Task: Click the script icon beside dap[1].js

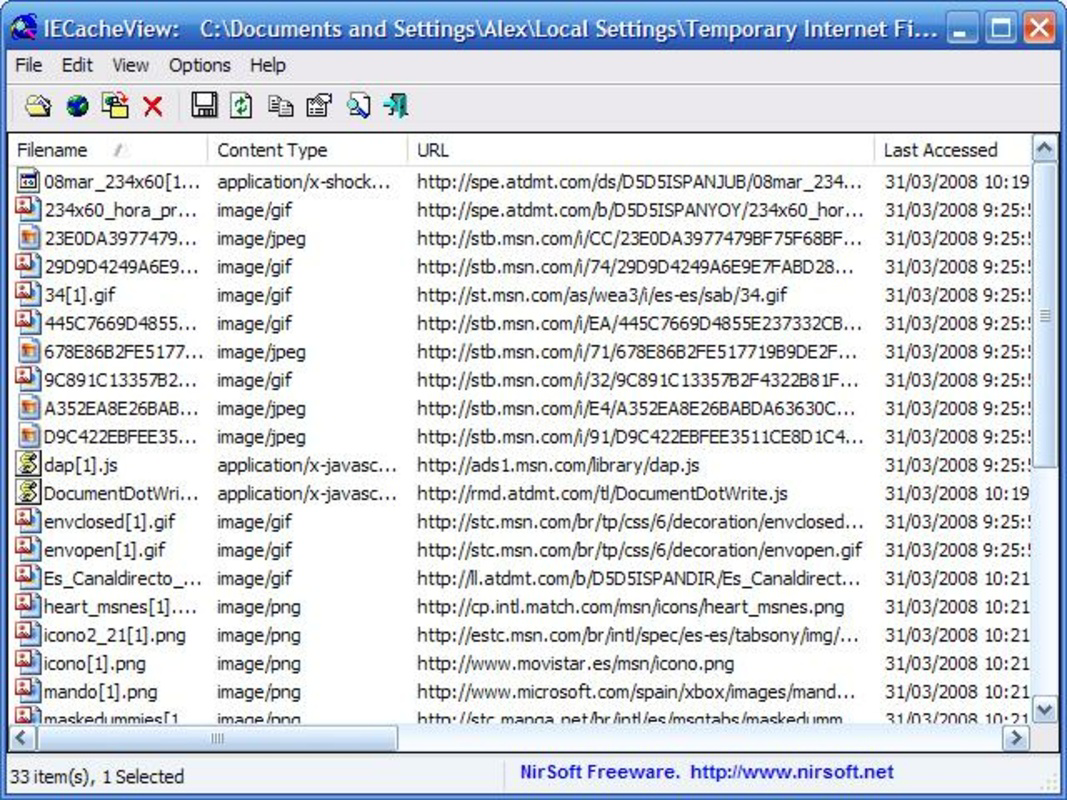Action: point(27,464)
